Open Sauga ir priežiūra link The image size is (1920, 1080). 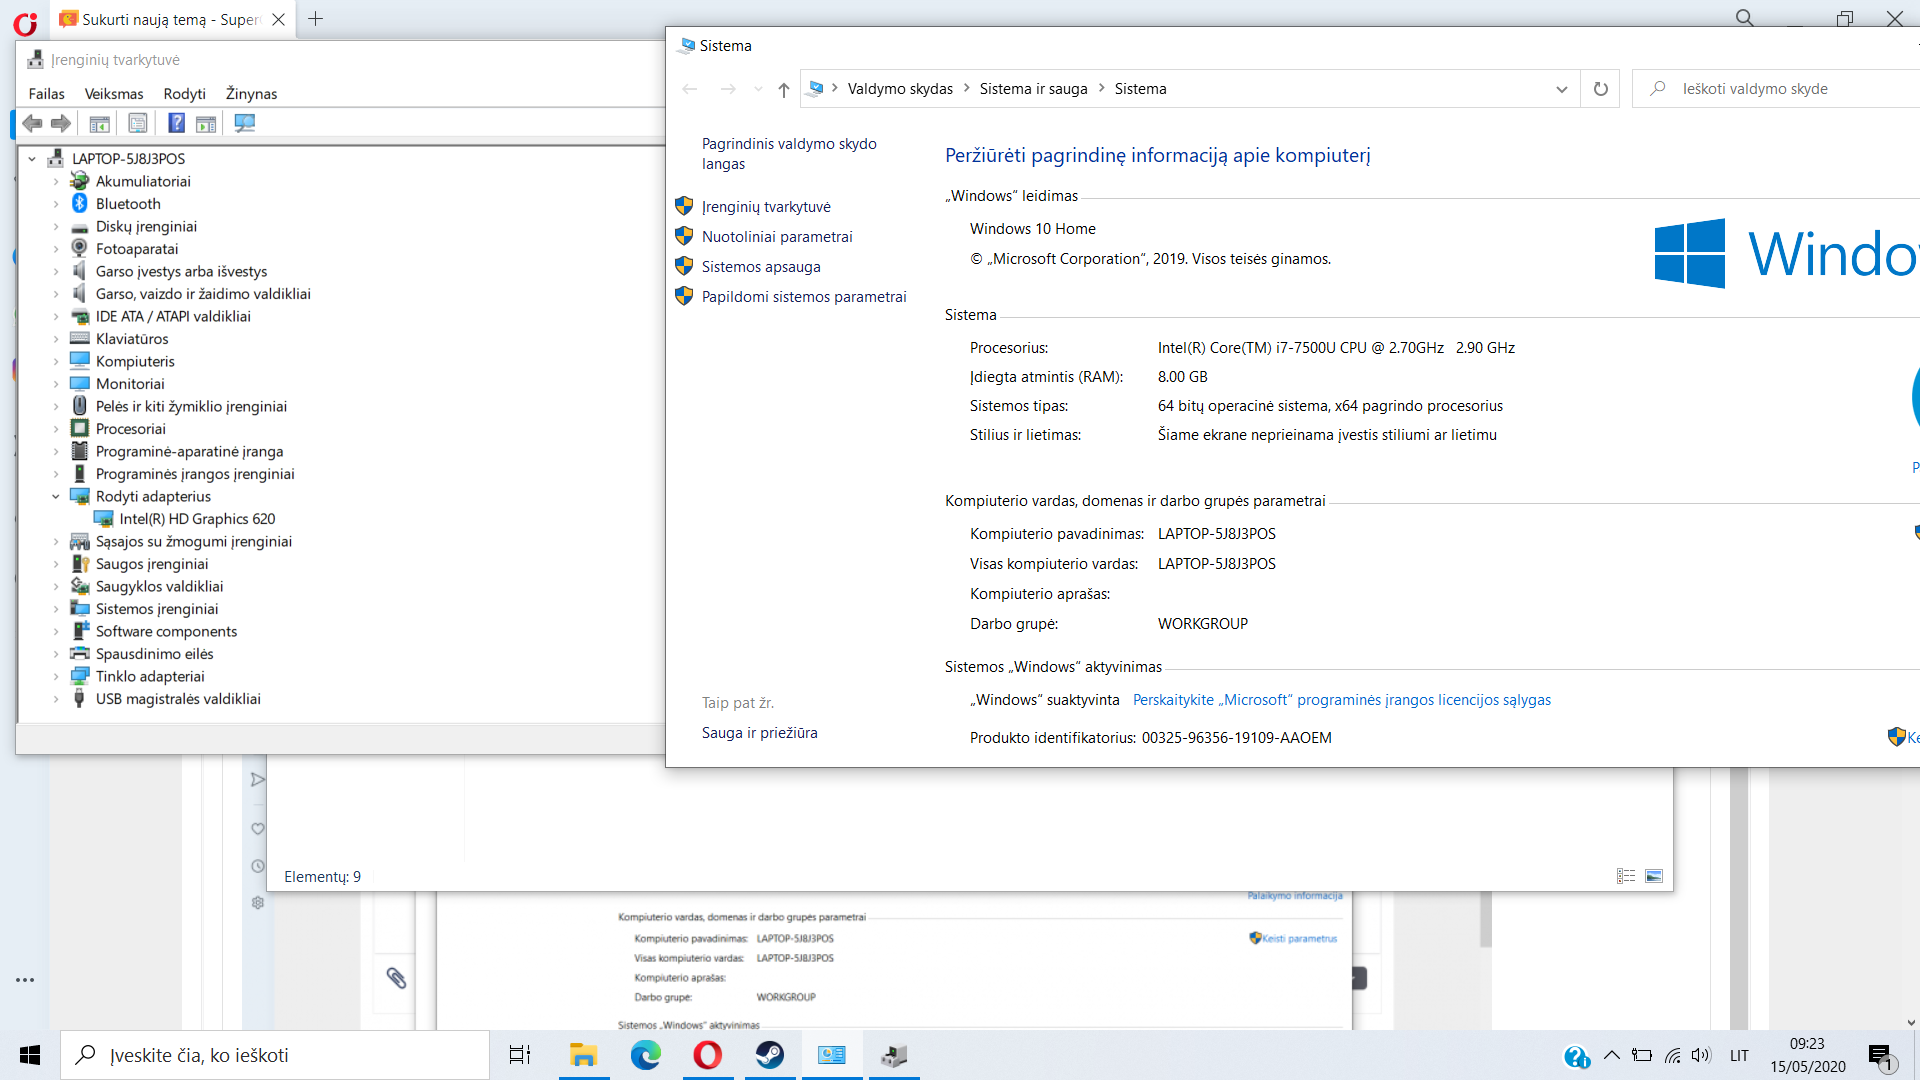pyautogui.click(x=759, y=732)
